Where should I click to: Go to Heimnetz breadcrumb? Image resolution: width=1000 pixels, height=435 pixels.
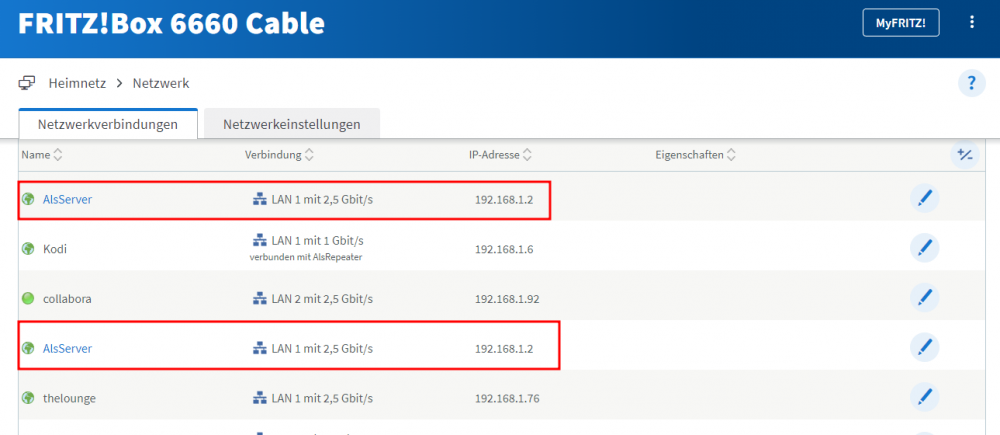pos(77,83)
